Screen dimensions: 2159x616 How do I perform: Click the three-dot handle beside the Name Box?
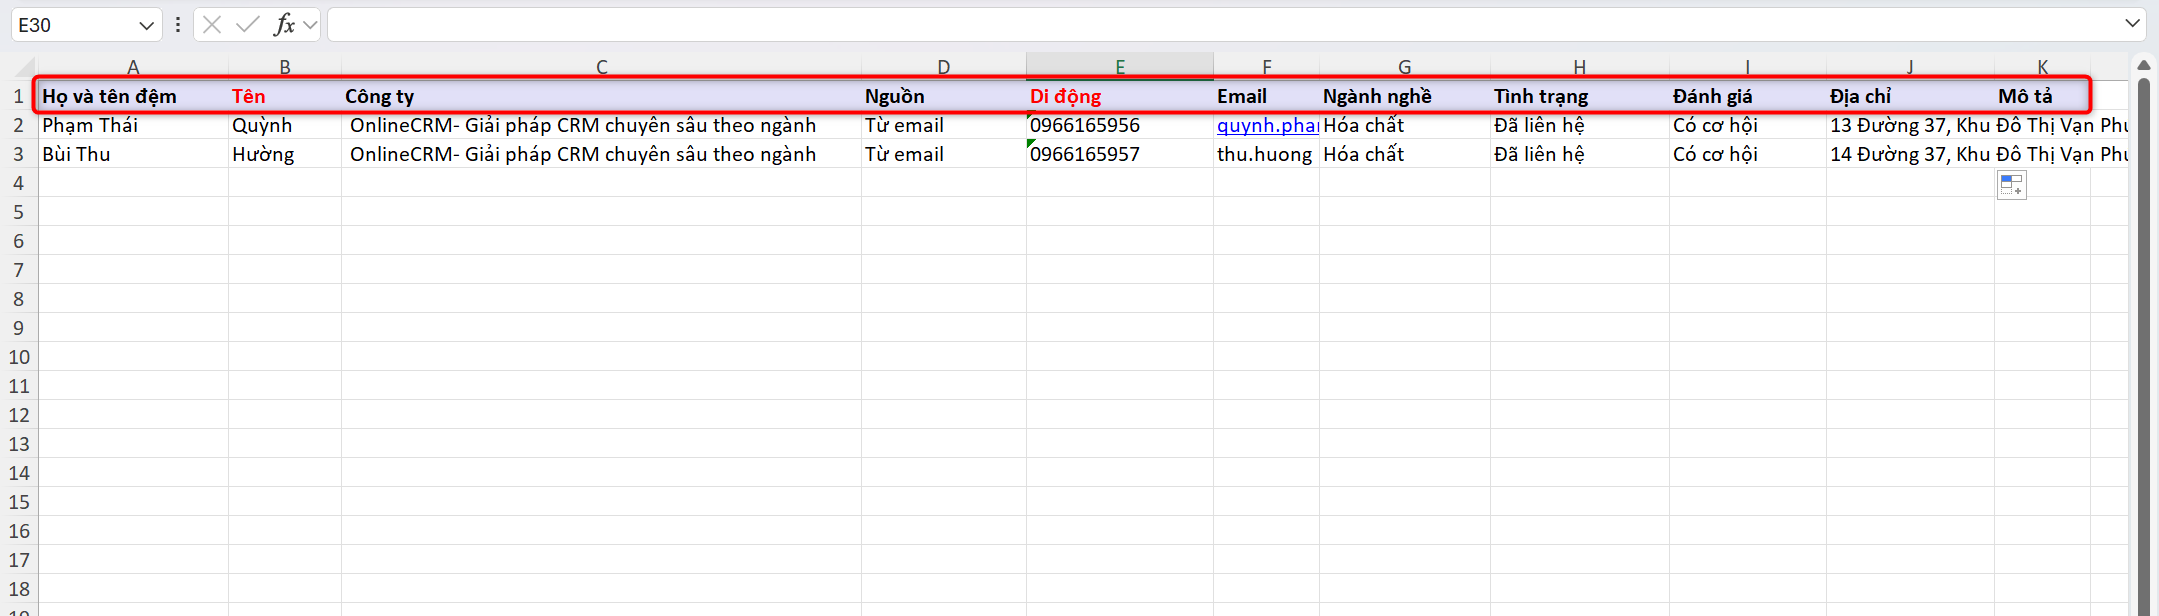click(178, 25)
